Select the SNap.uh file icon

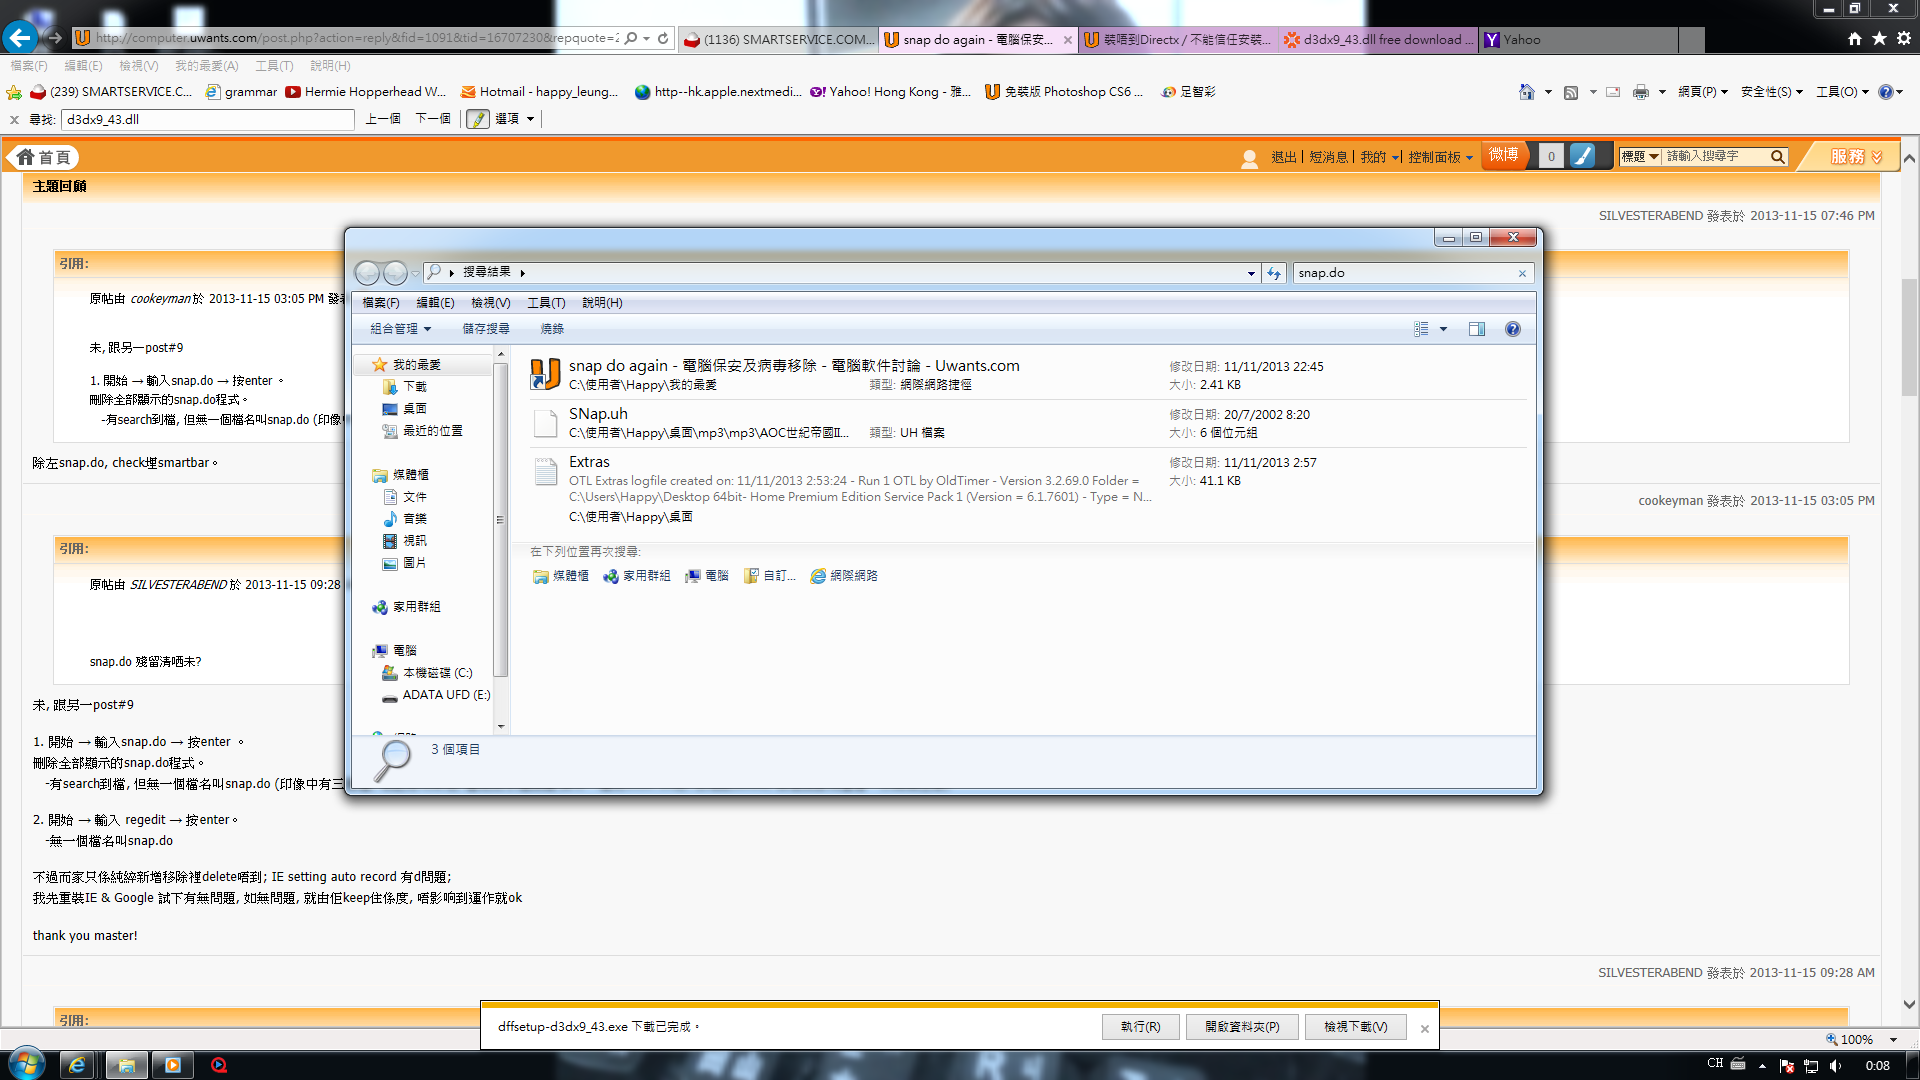click(545, 423)
